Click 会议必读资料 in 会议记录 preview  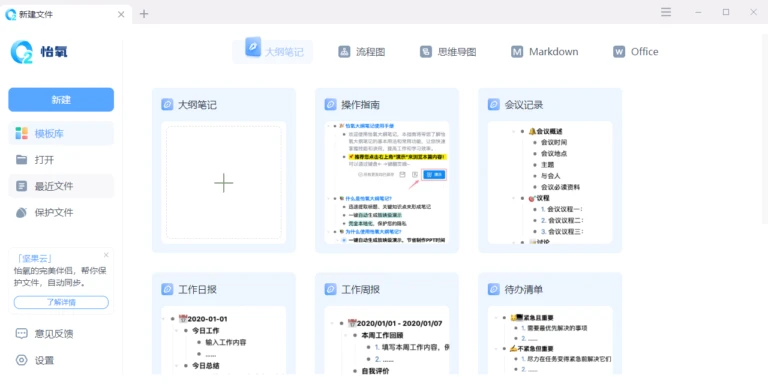coord(560,187)
